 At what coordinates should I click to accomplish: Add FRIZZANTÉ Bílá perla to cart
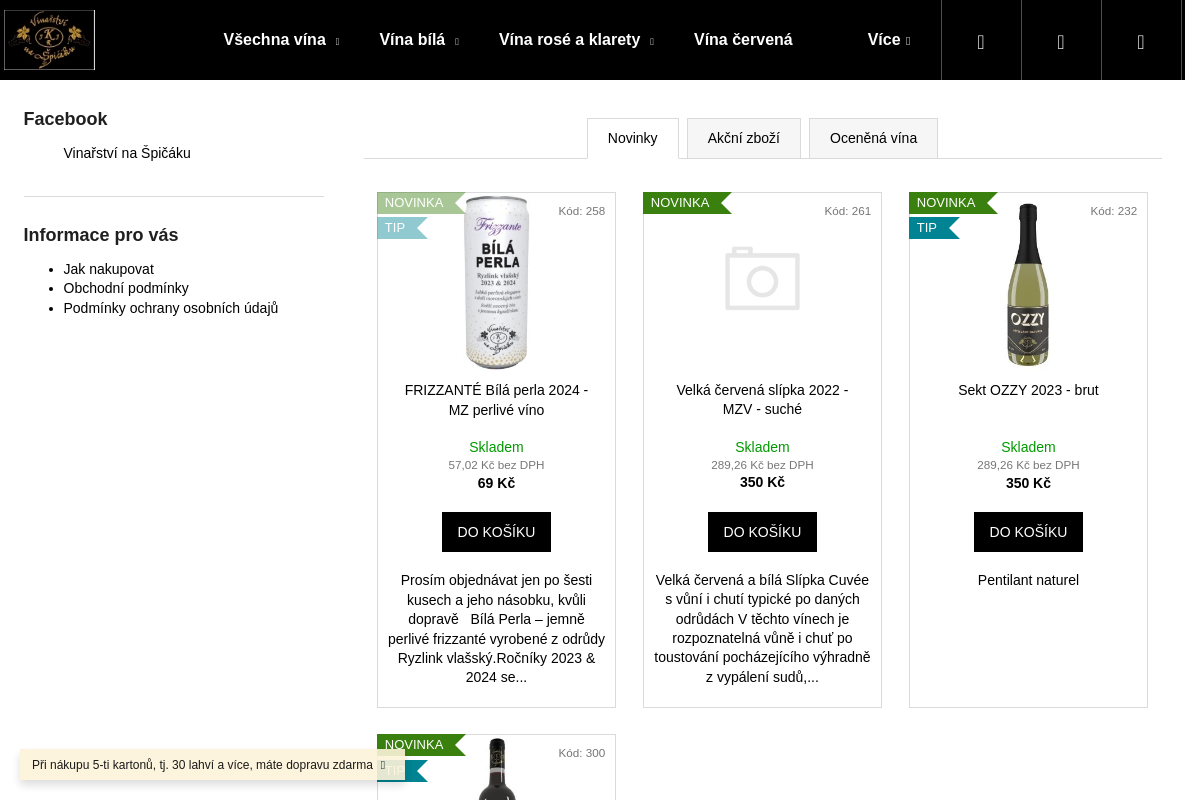point(496,532)
